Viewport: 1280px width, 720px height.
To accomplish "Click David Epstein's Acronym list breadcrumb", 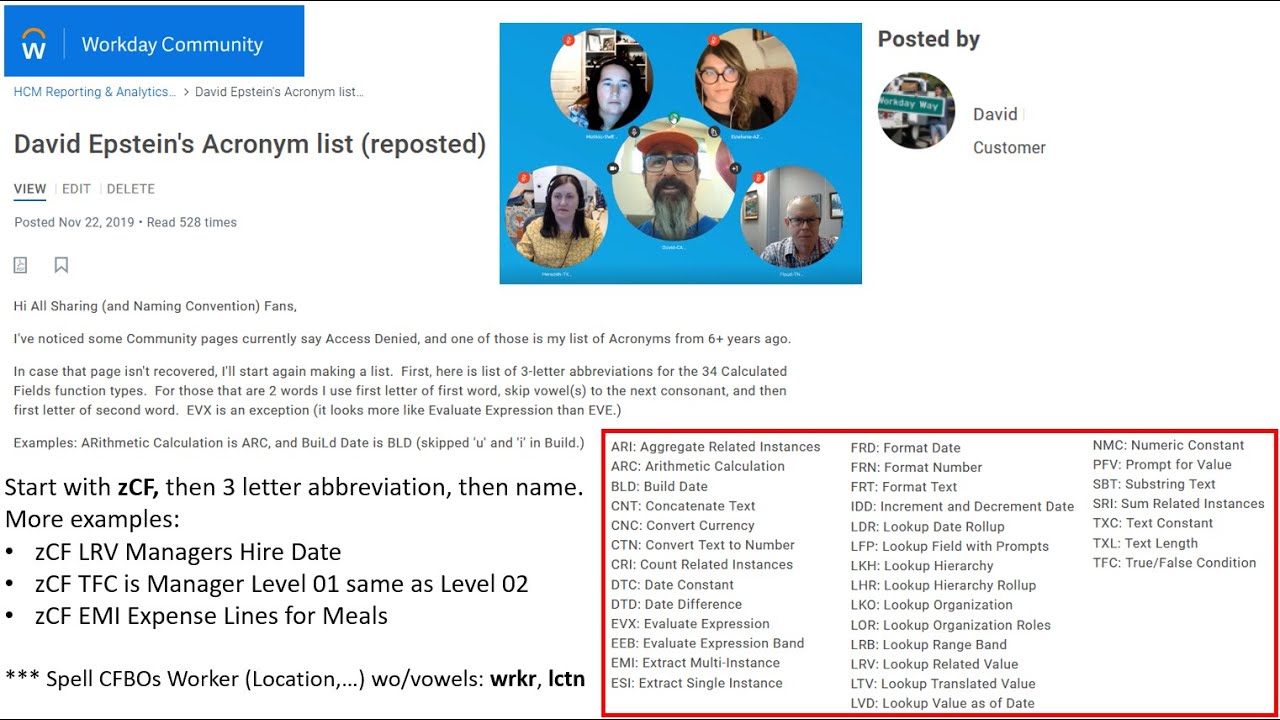I will pos(279,92).
